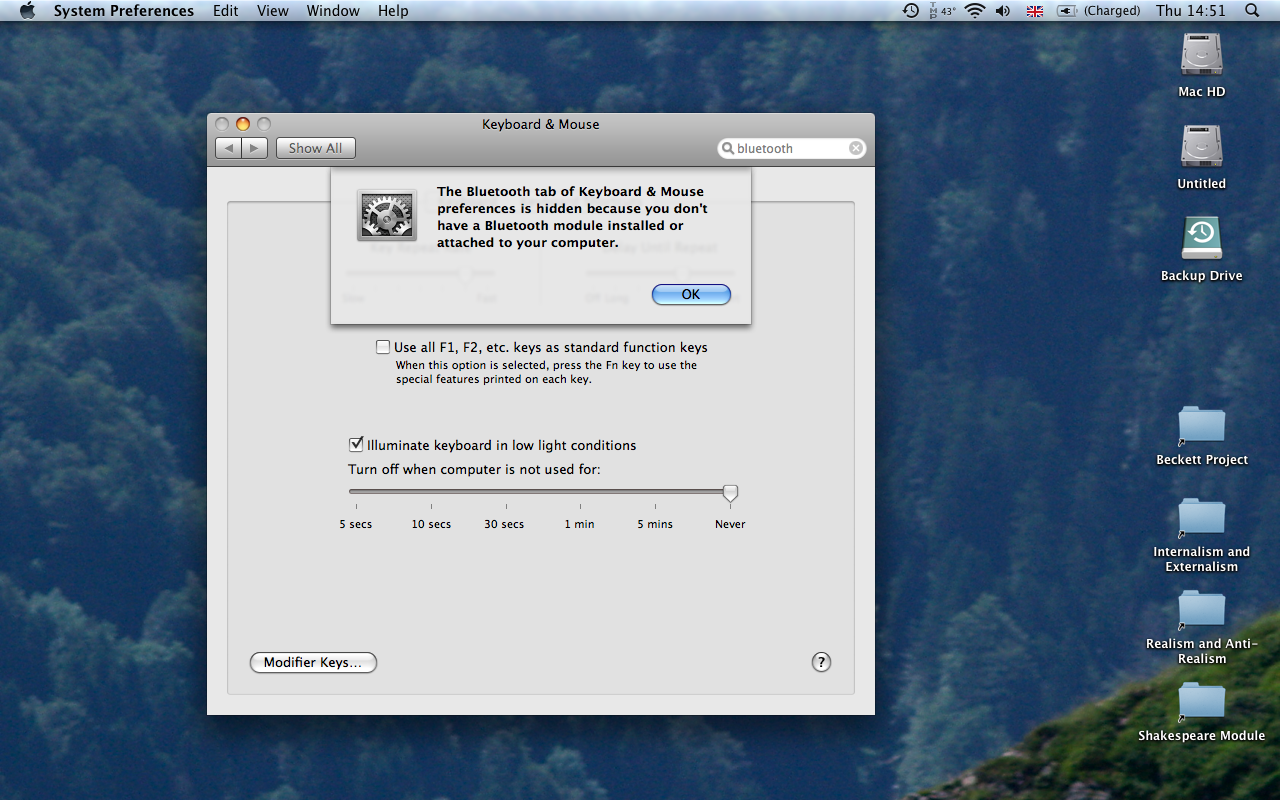Open the battery Charged status menu
The width and height of the screenshot is (1280, 800).
point(1099,11)
